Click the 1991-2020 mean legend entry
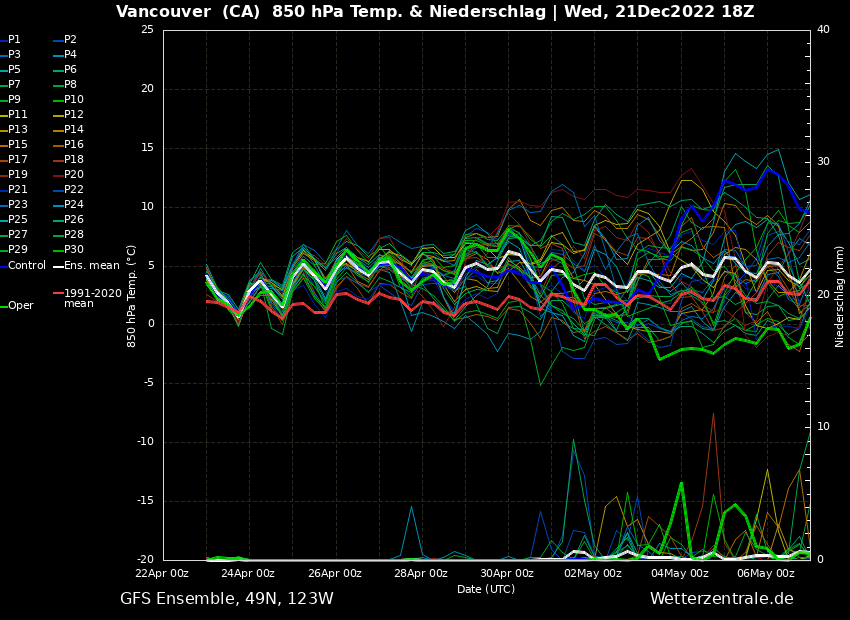The width and height of the screenshot is (850, 620). [x=92, y=298]
